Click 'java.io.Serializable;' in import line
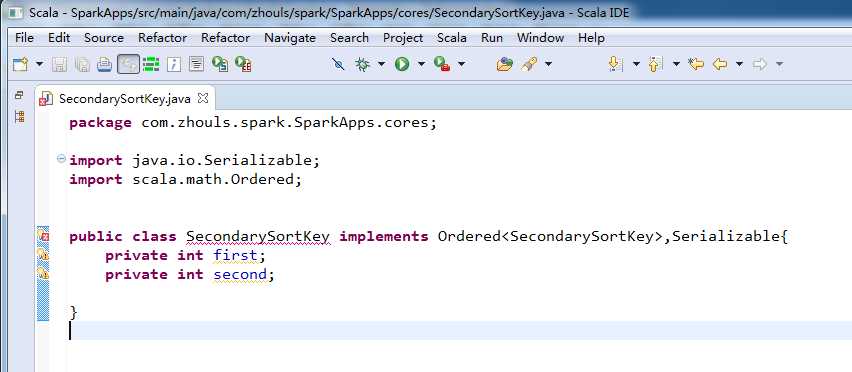This screenshot has width=852, height=372. click(227, 161)
